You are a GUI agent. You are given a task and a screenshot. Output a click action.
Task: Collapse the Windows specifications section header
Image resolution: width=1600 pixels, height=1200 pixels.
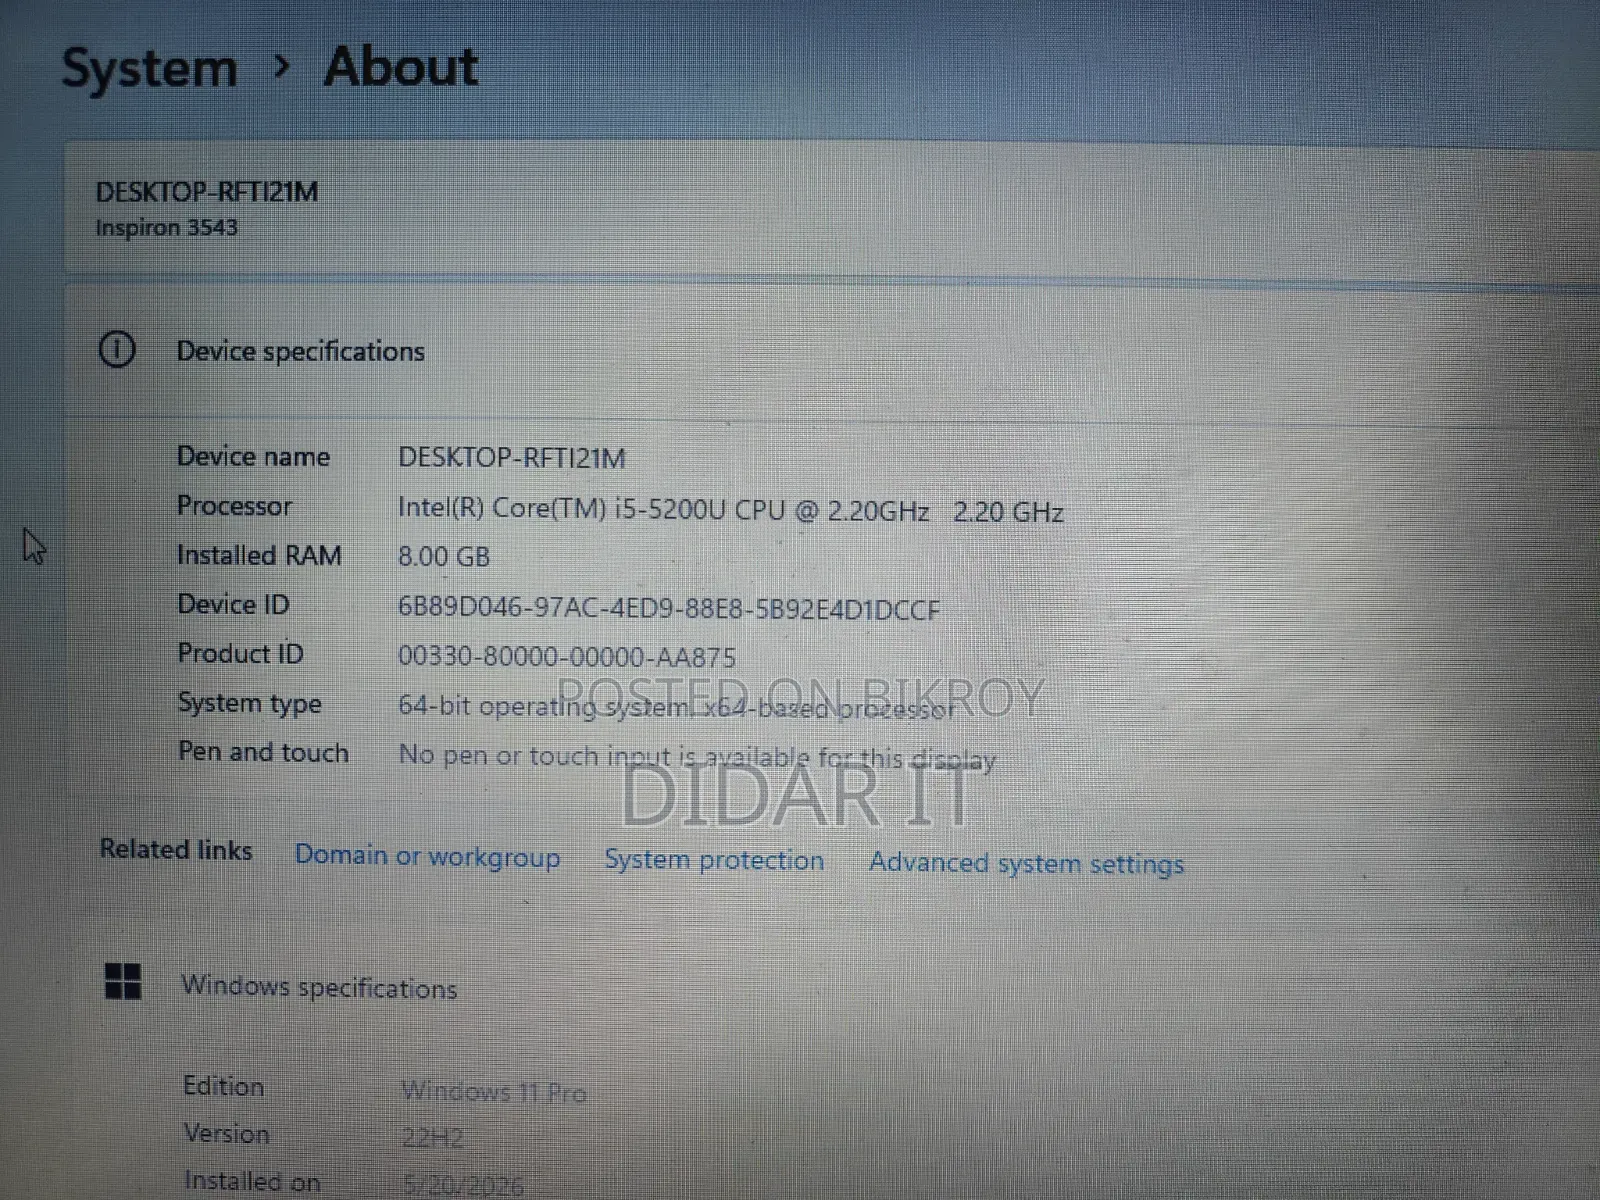coord(832,985)
